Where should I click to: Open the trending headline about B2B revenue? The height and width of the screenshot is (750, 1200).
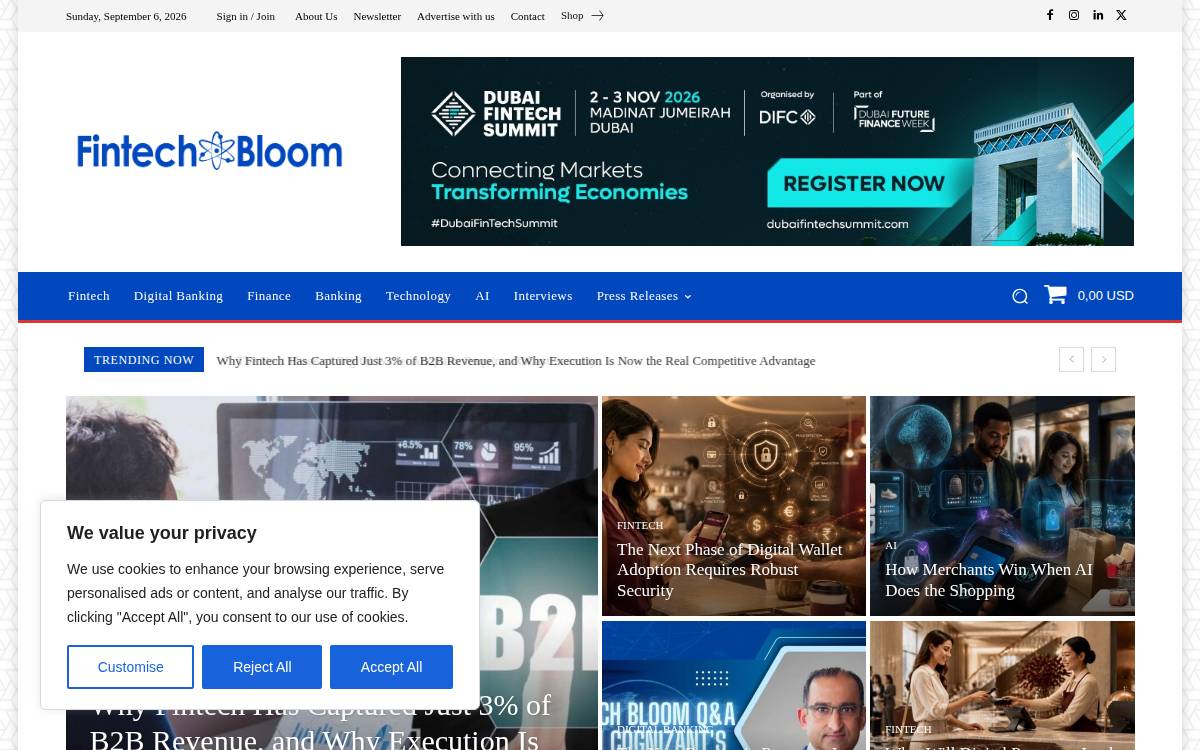(516, 361)
